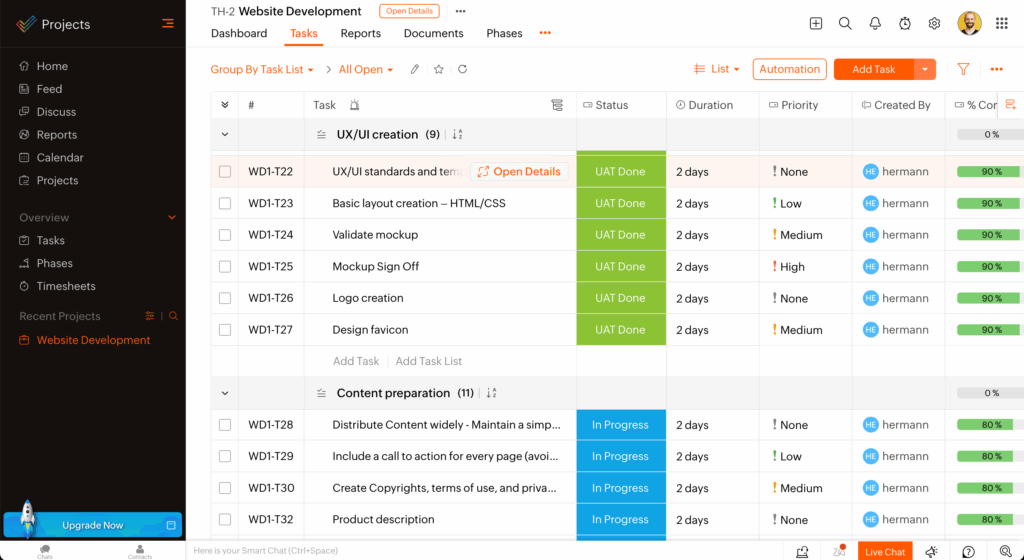Edit view with the pencil icon
Viewport: 1024px width, 560px height.
[415, 69]
